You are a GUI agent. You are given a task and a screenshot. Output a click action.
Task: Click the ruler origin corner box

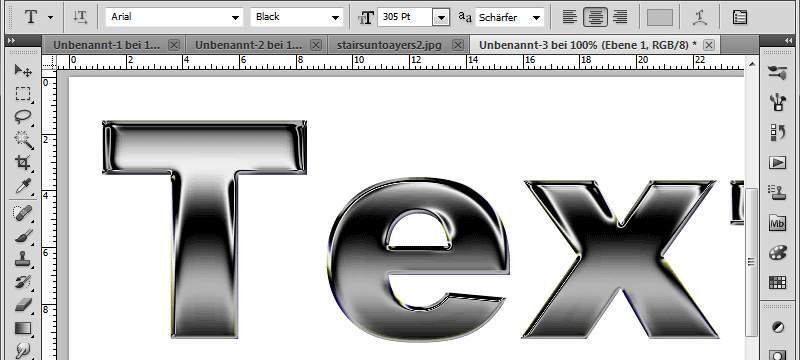pyautogui.click(x=49, y=63)
